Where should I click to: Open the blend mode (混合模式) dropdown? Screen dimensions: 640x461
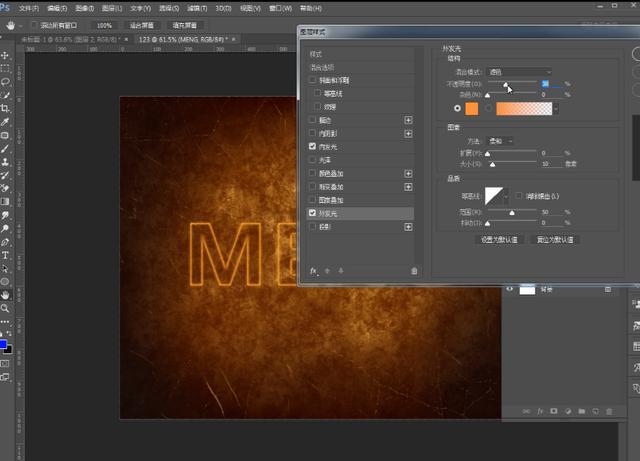(x=519, y=72)
